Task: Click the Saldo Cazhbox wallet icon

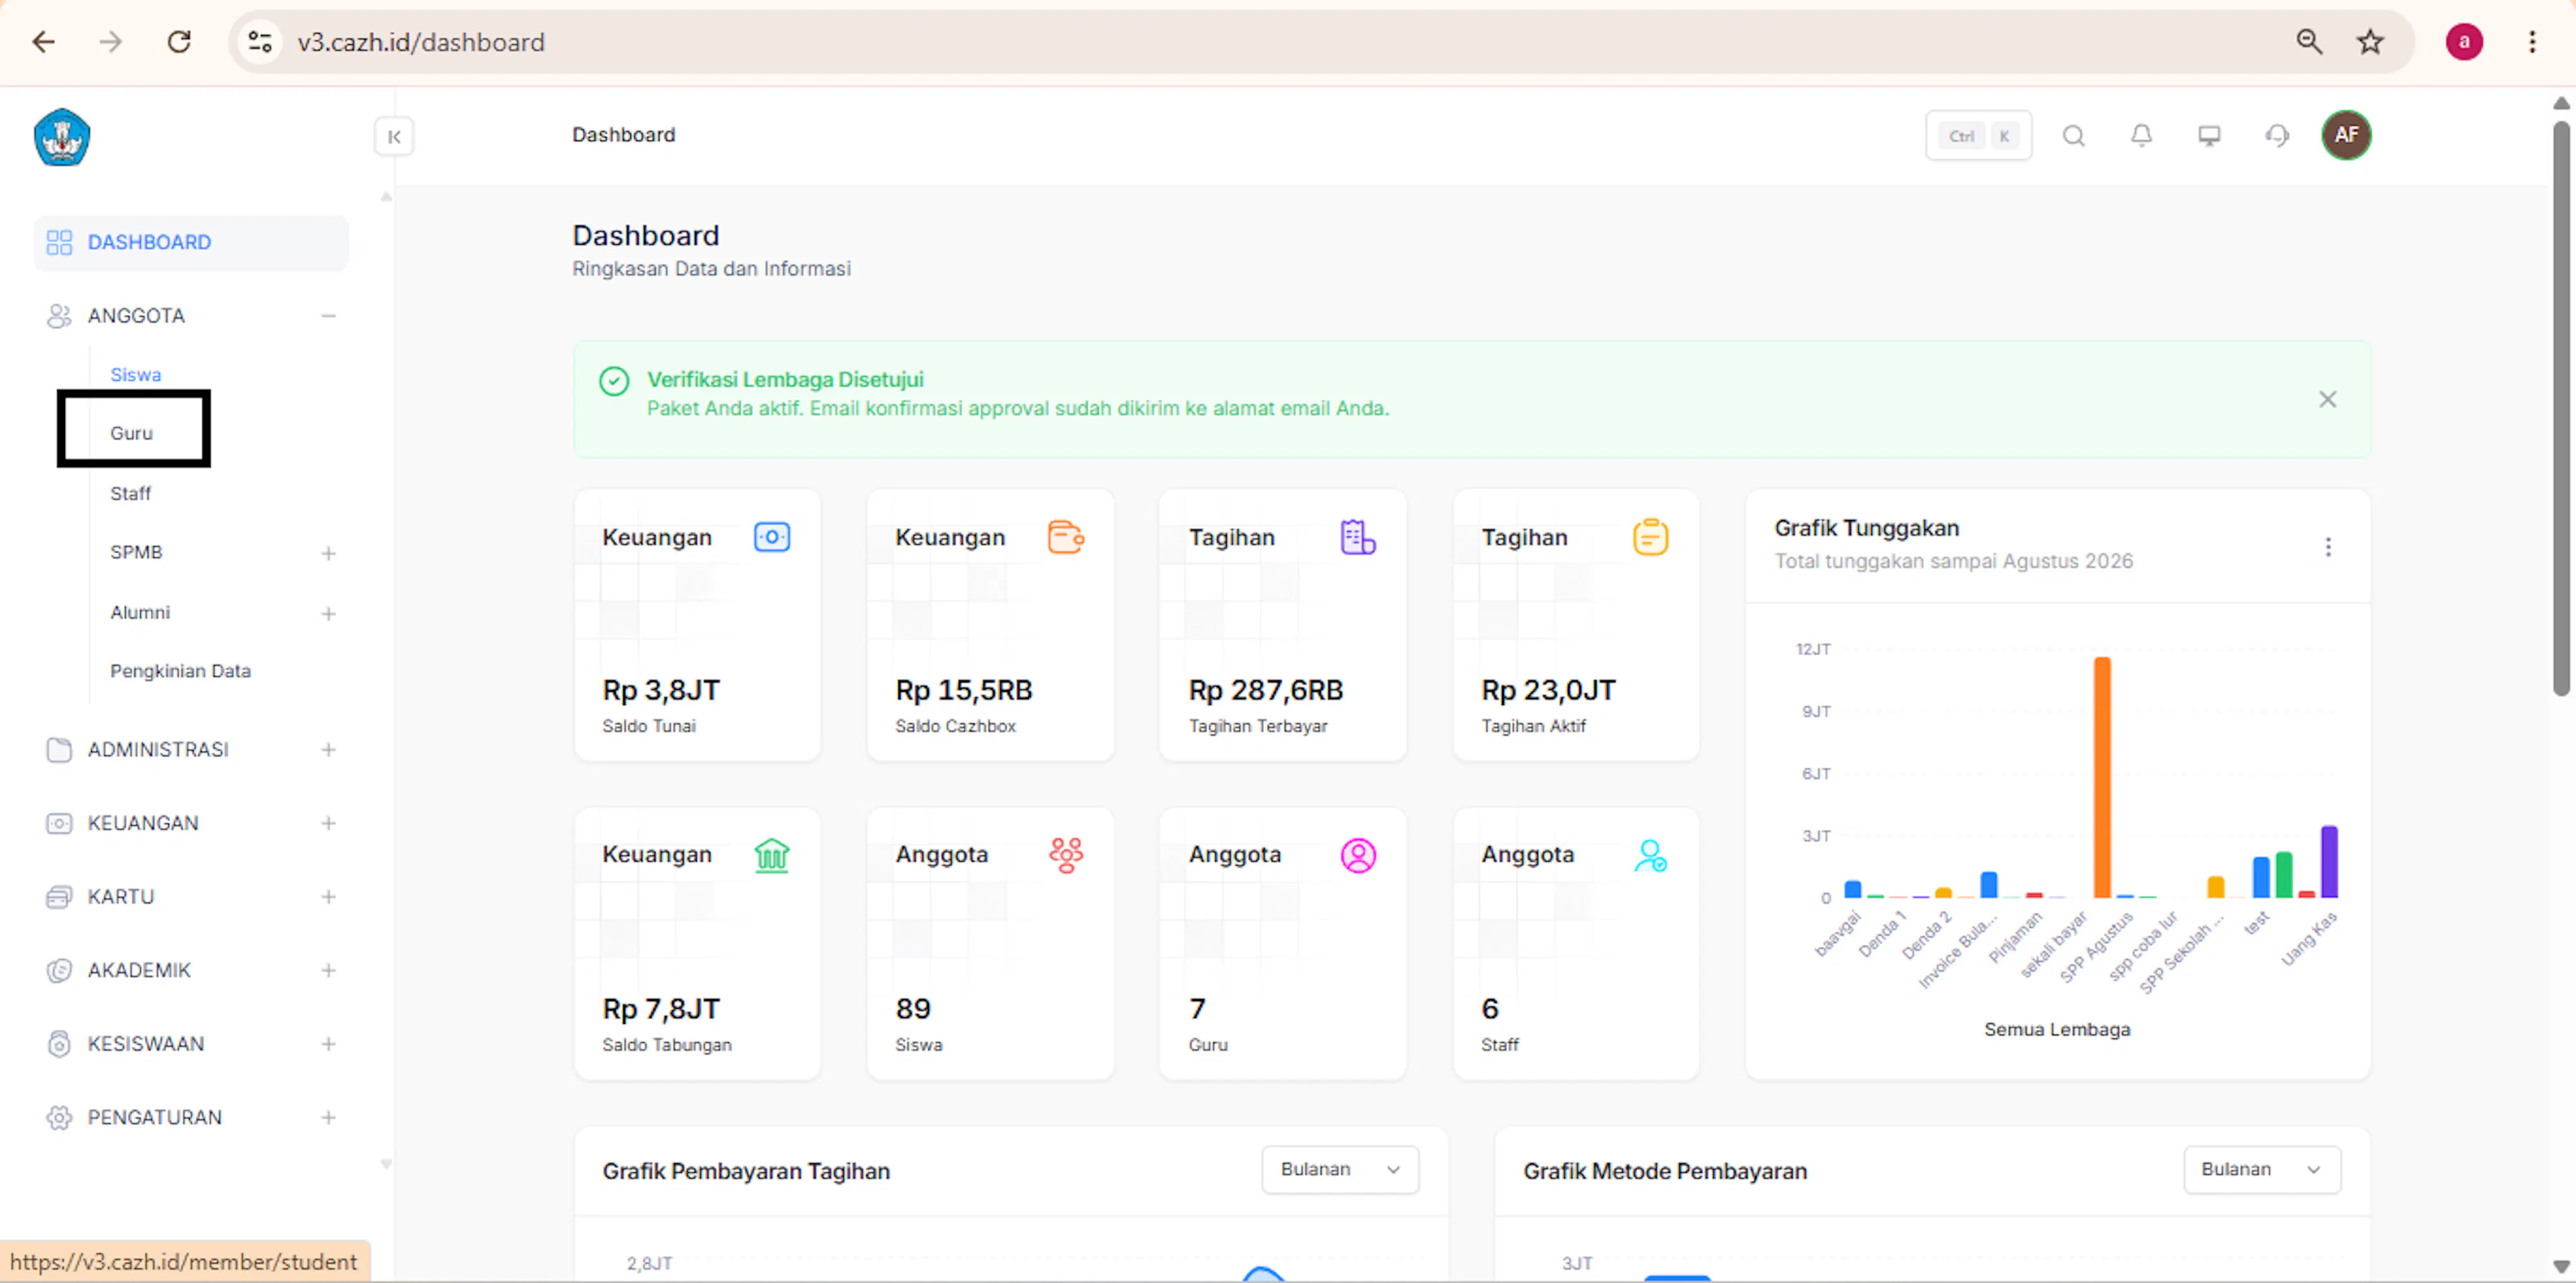Action: [1066, 537]
